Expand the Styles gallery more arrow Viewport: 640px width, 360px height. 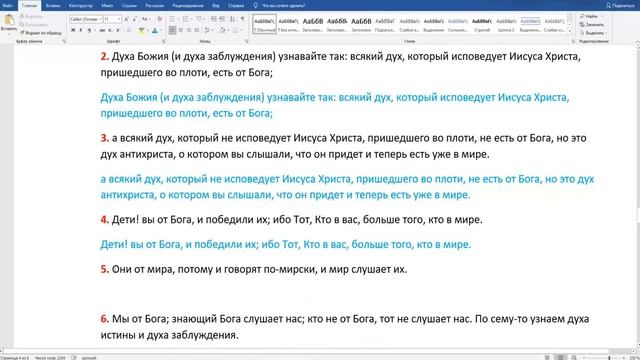[x=570, y=31]
